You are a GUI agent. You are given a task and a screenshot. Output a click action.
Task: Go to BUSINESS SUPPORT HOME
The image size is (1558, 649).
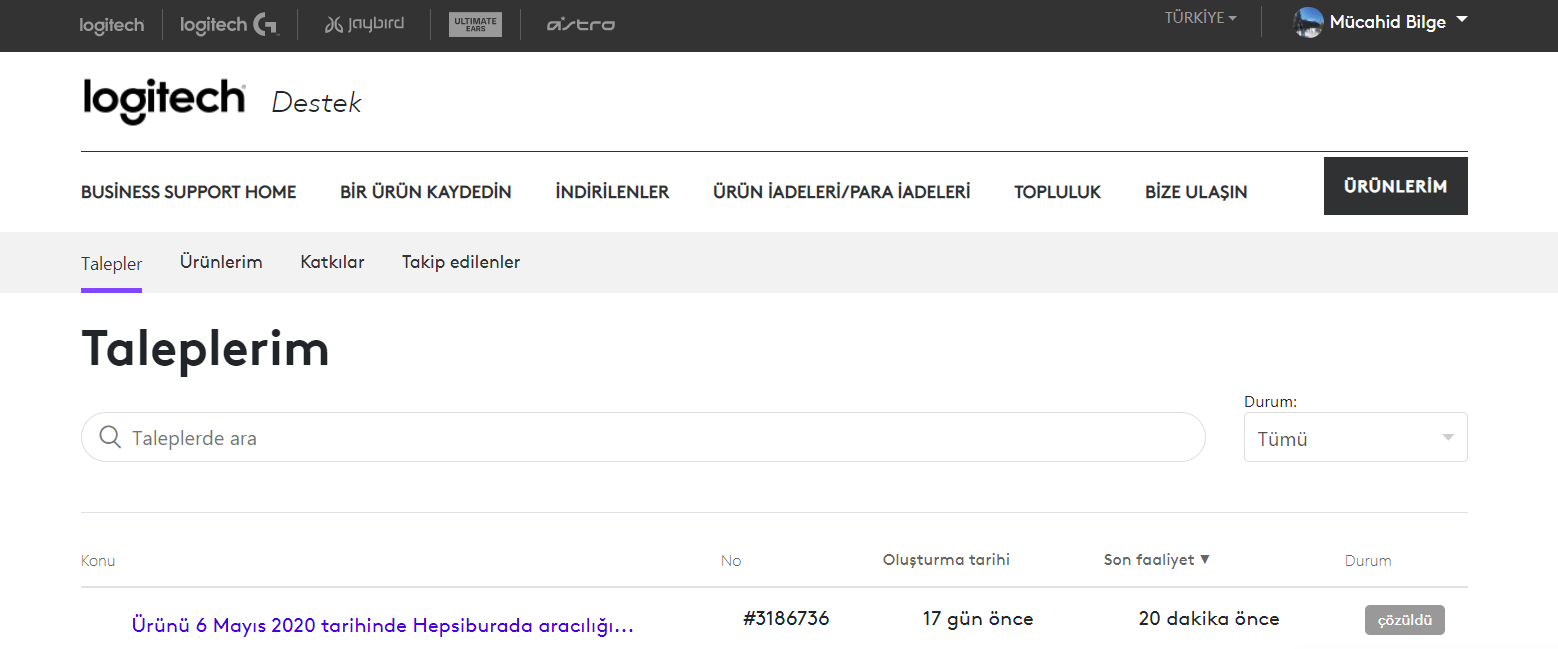click(189, 192)
